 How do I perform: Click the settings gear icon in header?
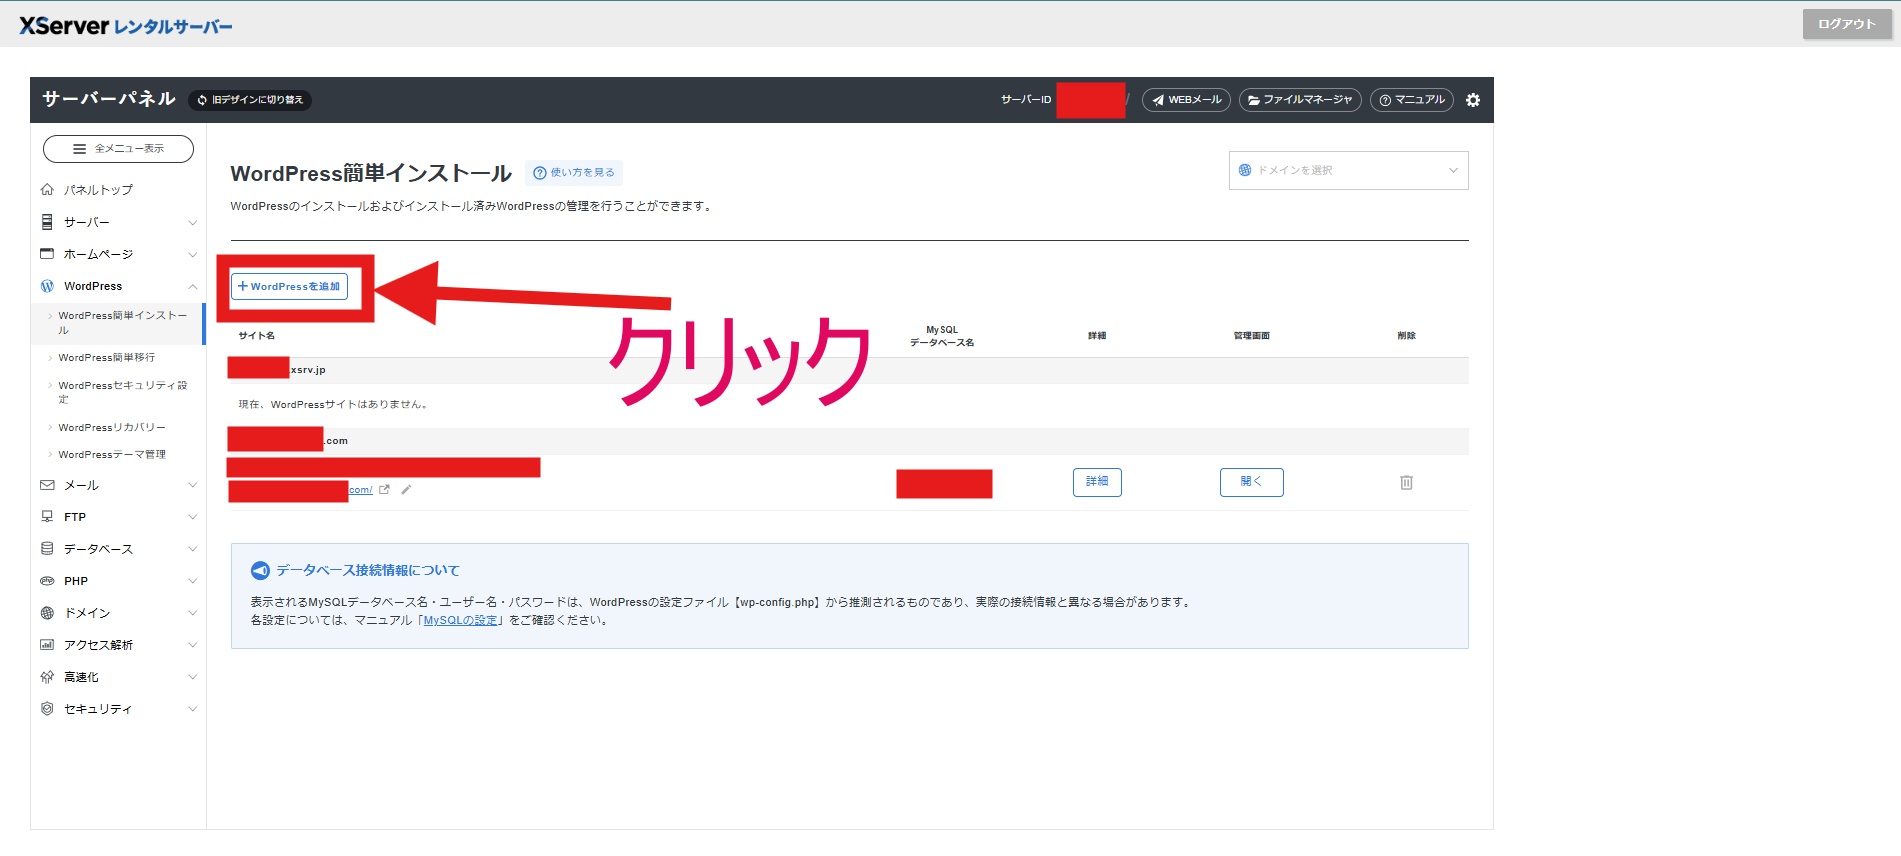coord(1473,100)
